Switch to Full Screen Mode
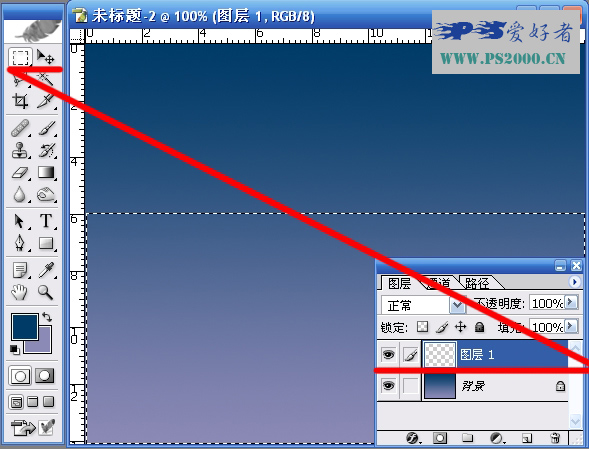The image size is (589, 449). click(x=48, y=402)
